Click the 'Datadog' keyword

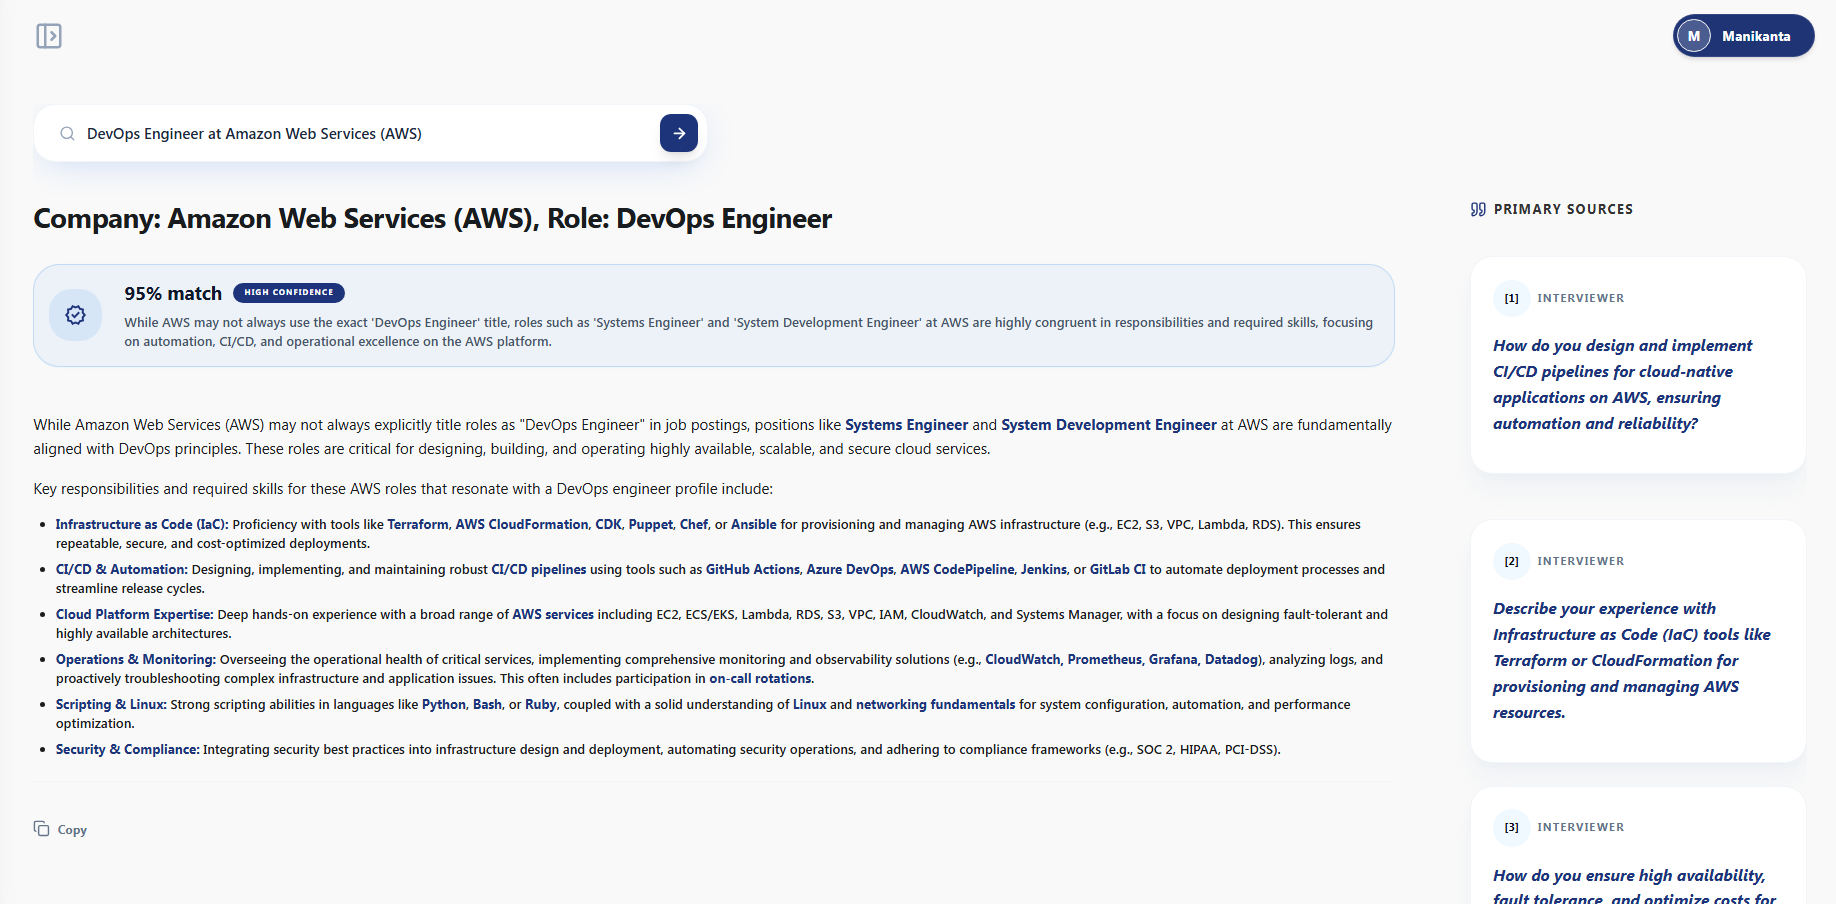1231,659
